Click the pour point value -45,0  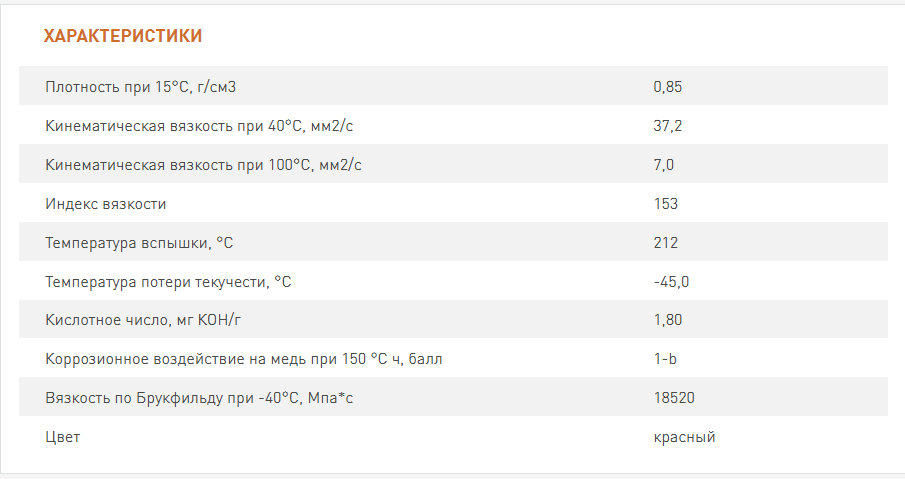tap(671, 282)
